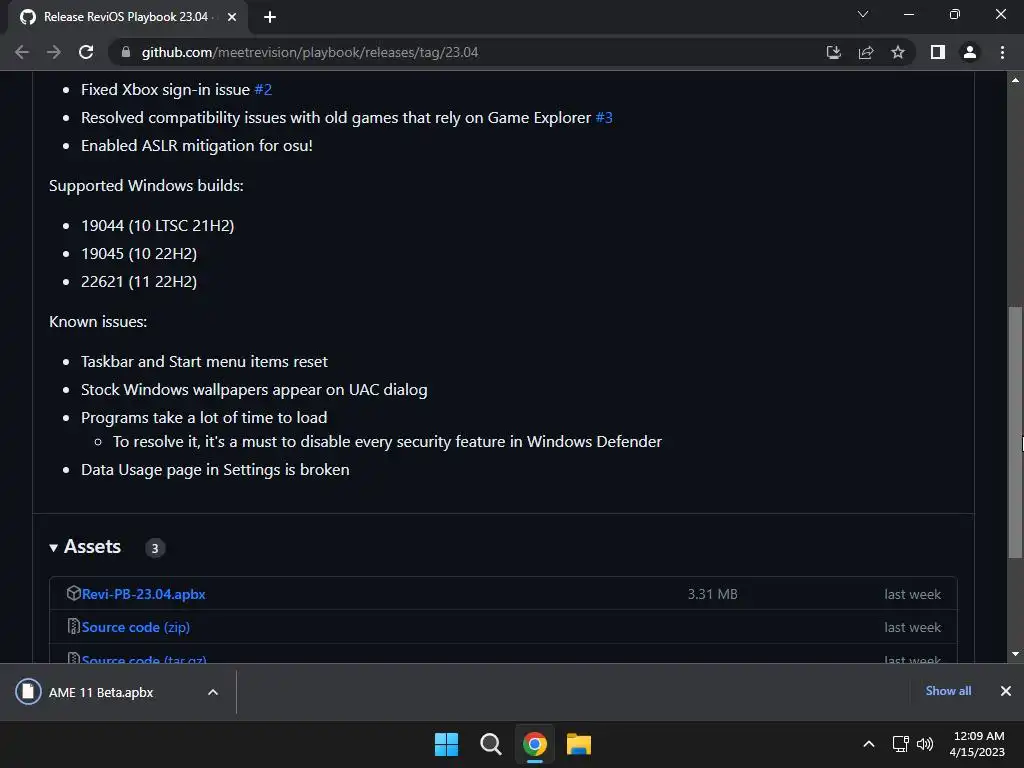Click Chrome icon in the taskbar
This screenshot has width=1024, height=768.
click(x=535, y=744)
